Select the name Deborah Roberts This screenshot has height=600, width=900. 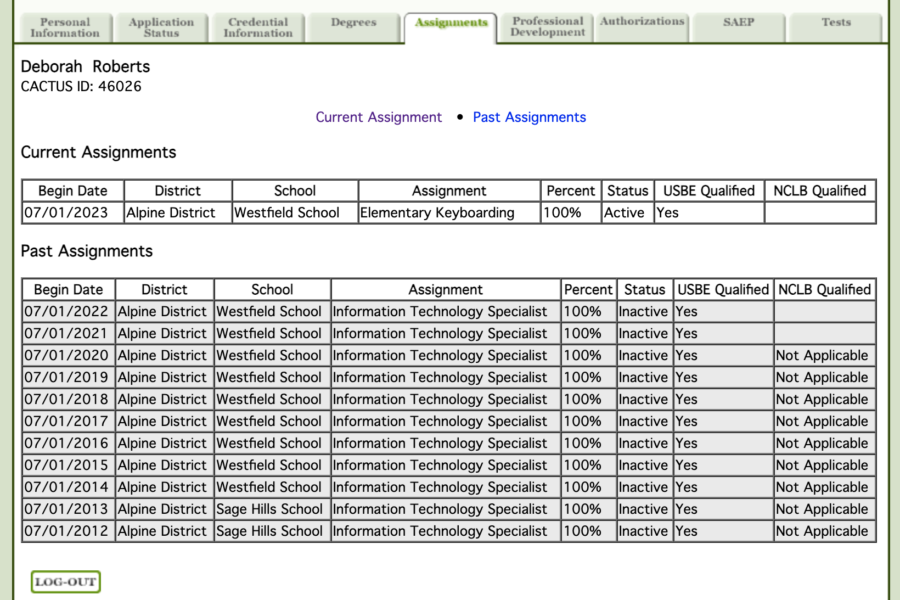click(86, 67)
